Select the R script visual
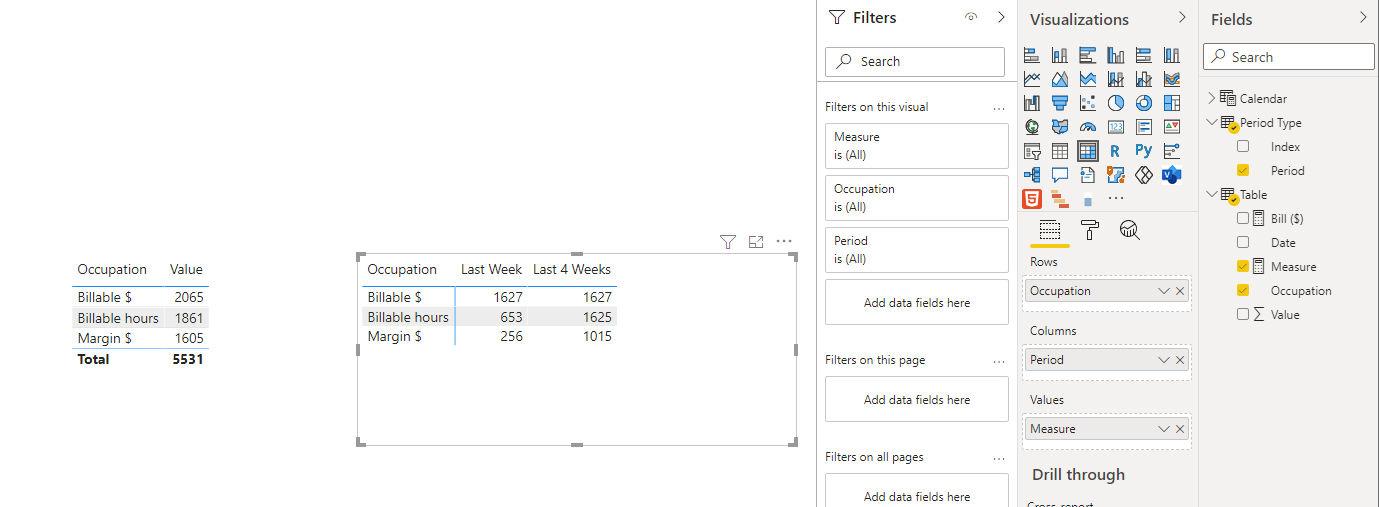 (x=1116, y=151)
